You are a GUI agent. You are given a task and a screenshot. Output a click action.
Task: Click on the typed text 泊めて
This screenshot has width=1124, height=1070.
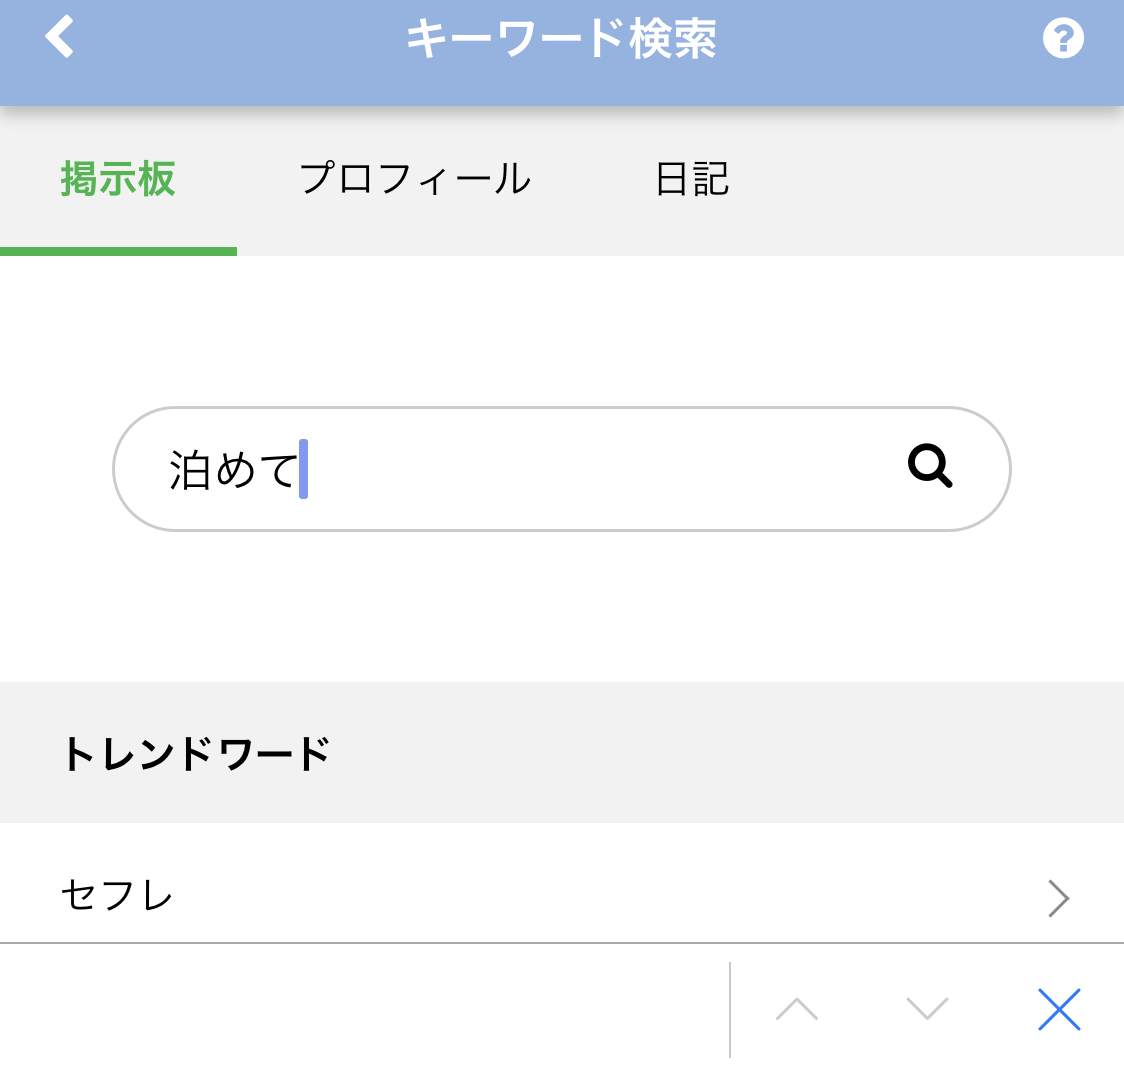(x=234, y=469)
